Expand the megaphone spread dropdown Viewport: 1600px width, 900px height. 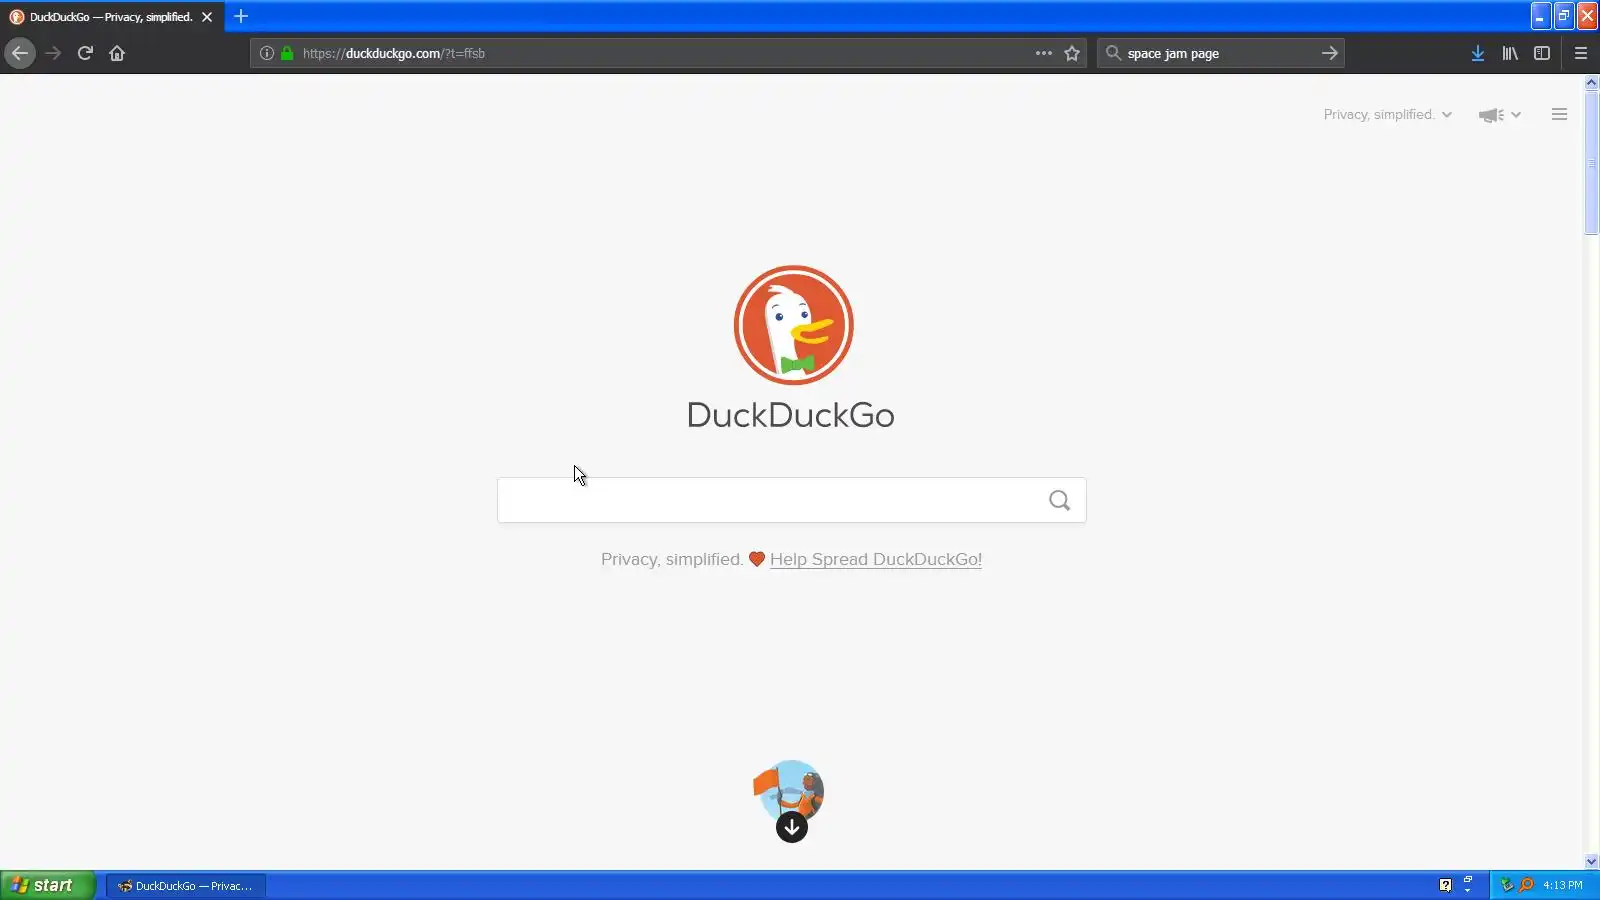[x=1499, y=114]
